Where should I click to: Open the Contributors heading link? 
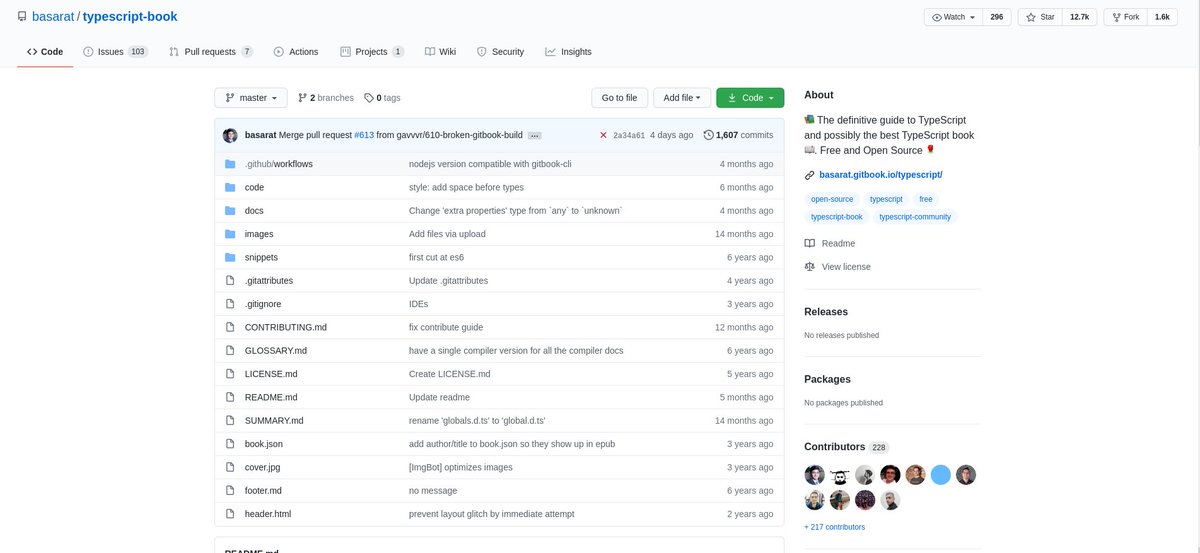(834, 447)
